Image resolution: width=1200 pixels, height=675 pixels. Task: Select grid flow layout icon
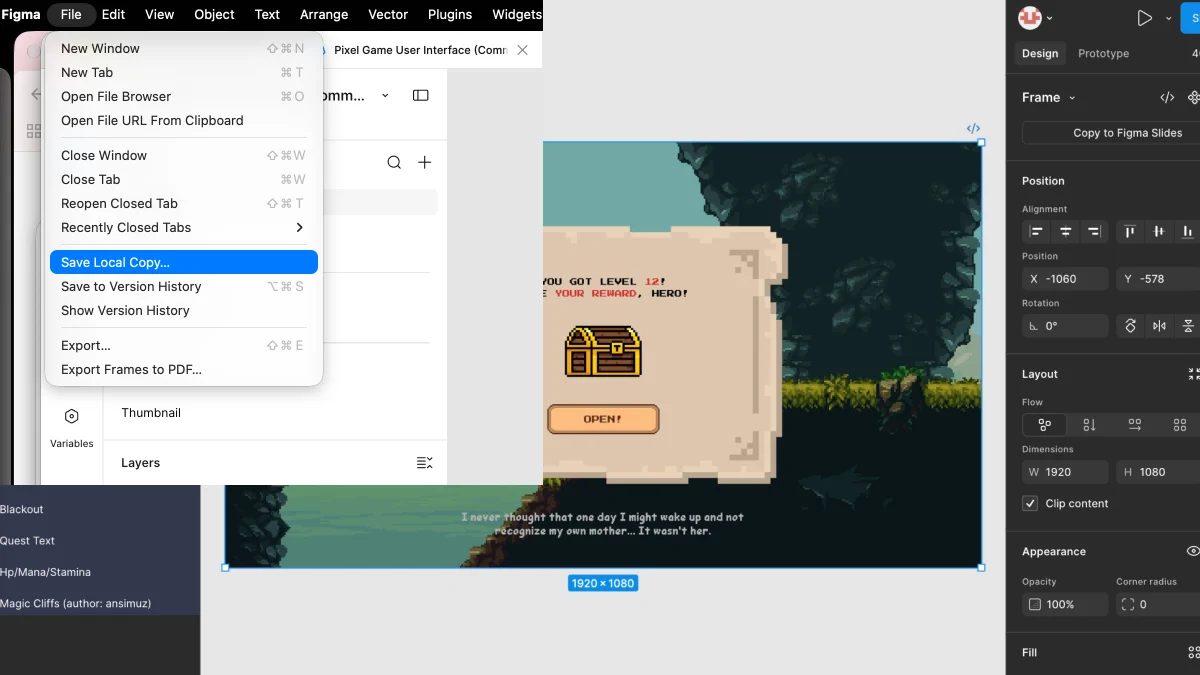tap(1180, 424)
